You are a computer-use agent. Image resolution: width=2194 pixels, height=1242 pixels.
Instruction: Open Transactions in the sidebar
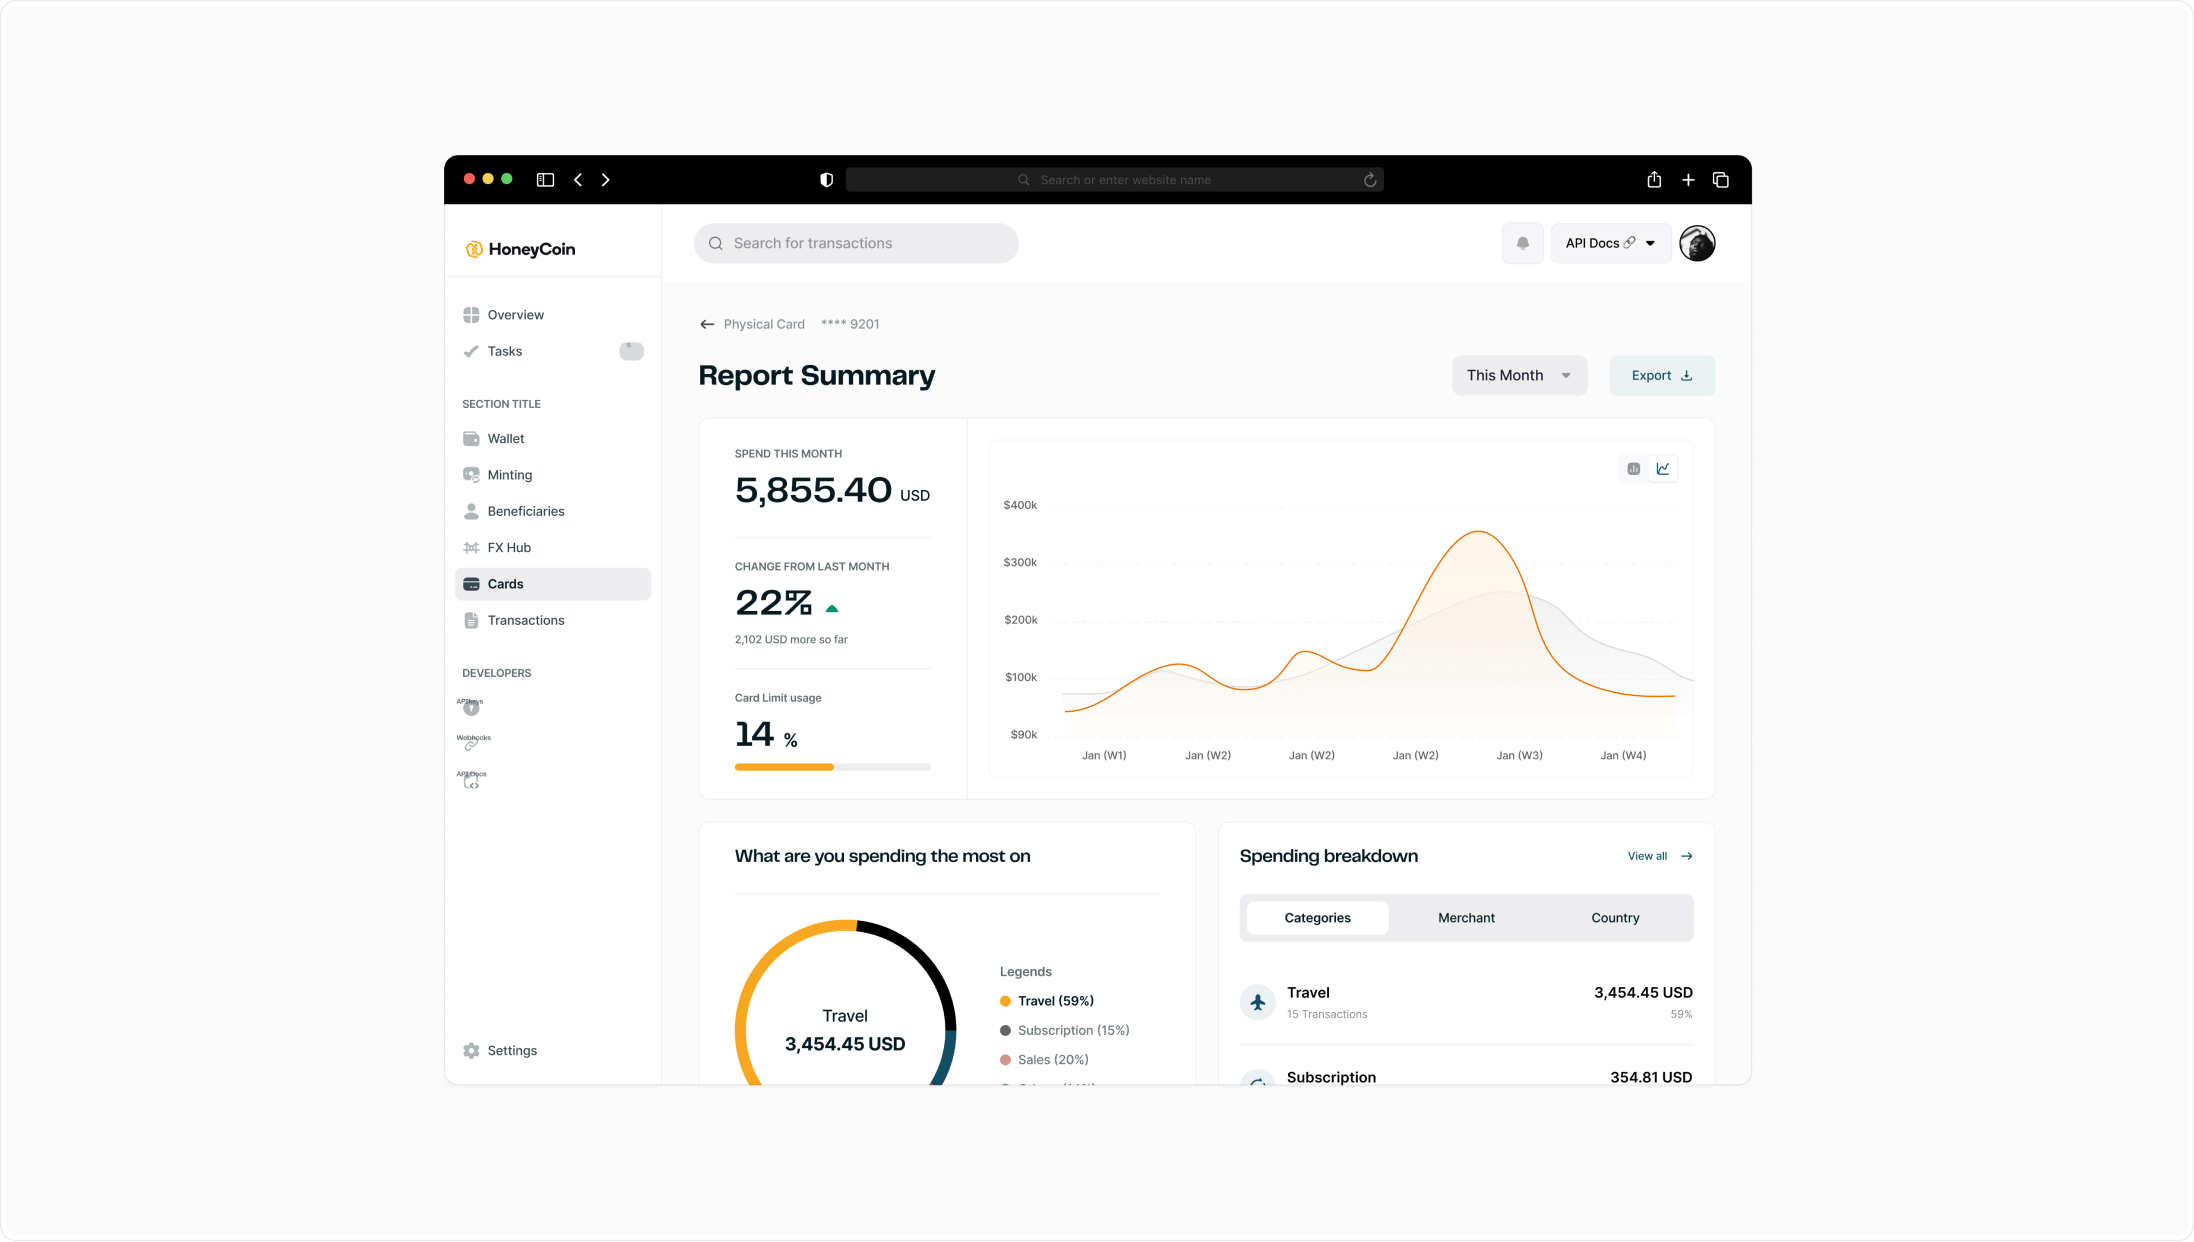[x=526, y=620]
